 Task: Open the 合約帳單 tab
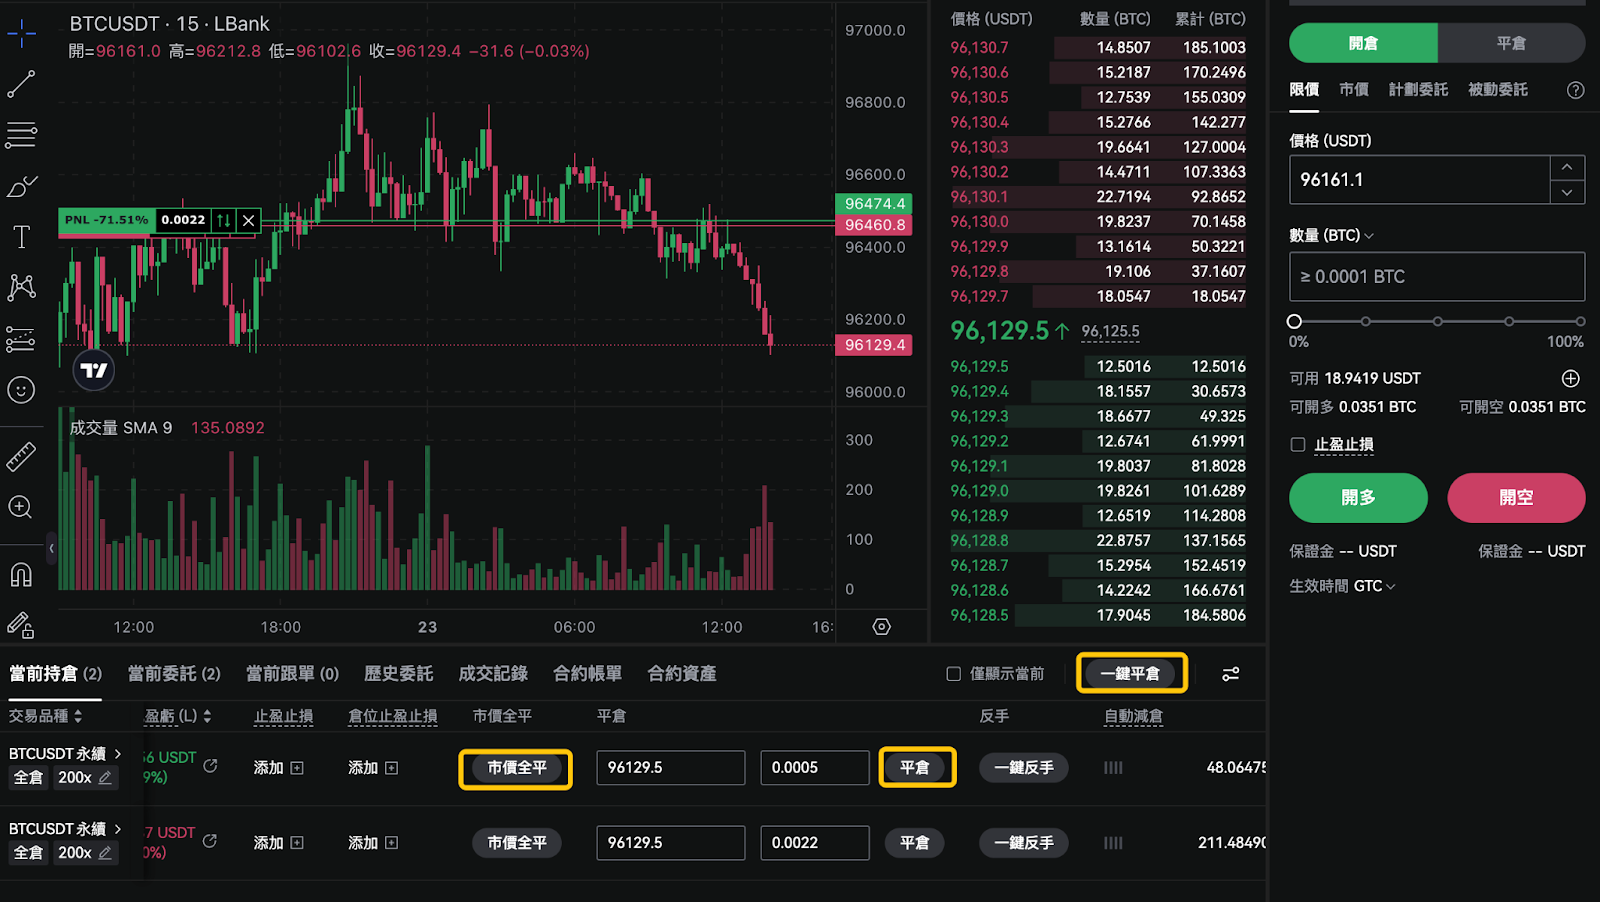pyautogui.click(x=588, y=674)
